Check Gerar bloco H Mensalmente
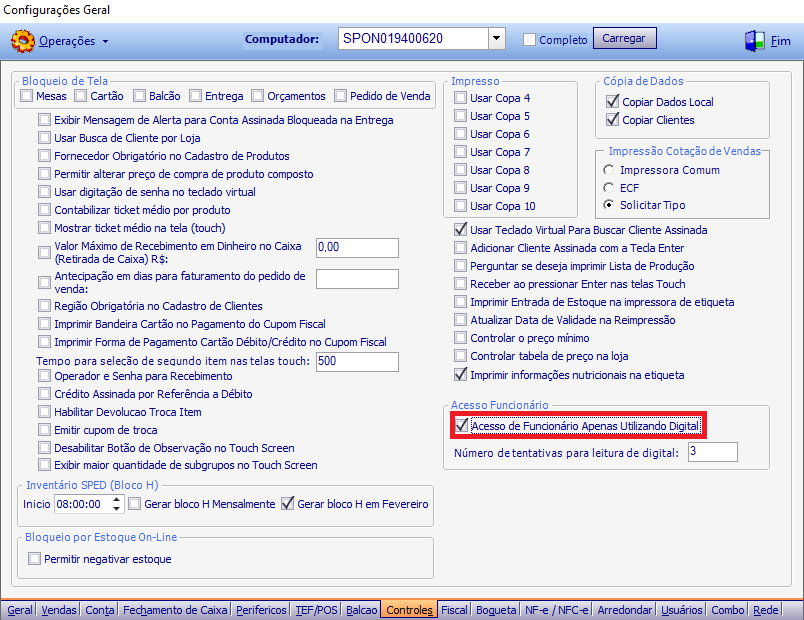804x620 pixels. point(135,504)
